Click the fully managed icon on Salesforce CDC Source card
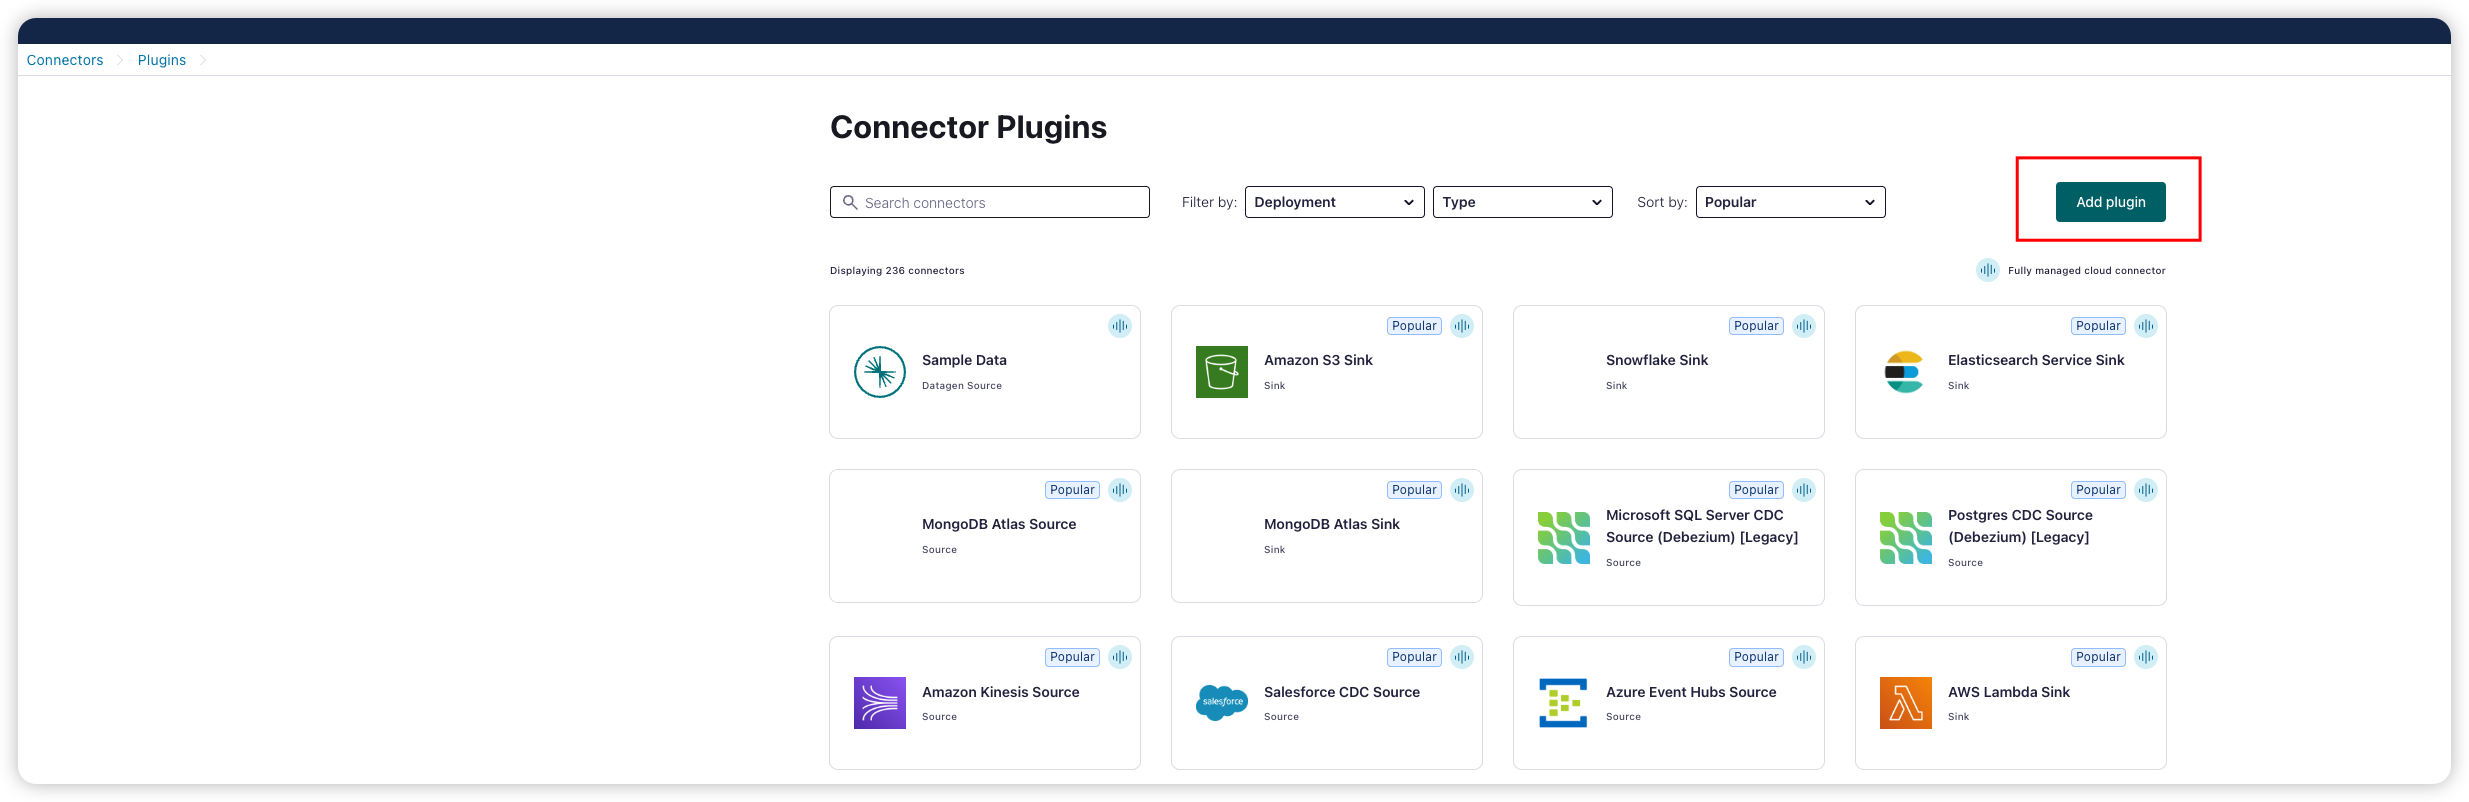The height and width of the screenshot is (802, 2469). click(x=1462, y=657)
